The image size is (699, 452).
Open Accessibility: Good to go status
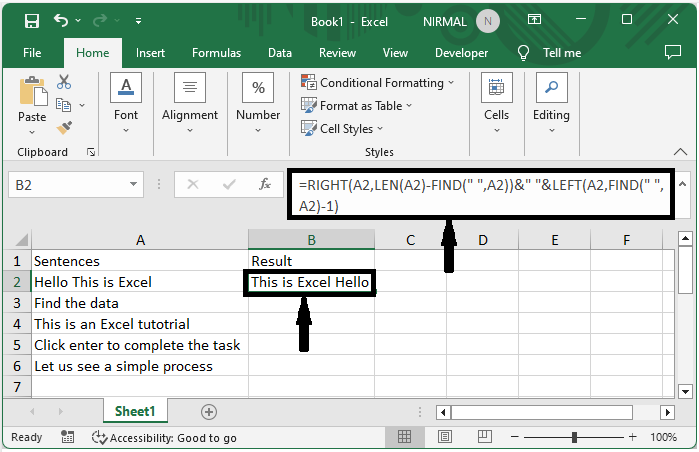pyautogui.click(x=164, y=438)
